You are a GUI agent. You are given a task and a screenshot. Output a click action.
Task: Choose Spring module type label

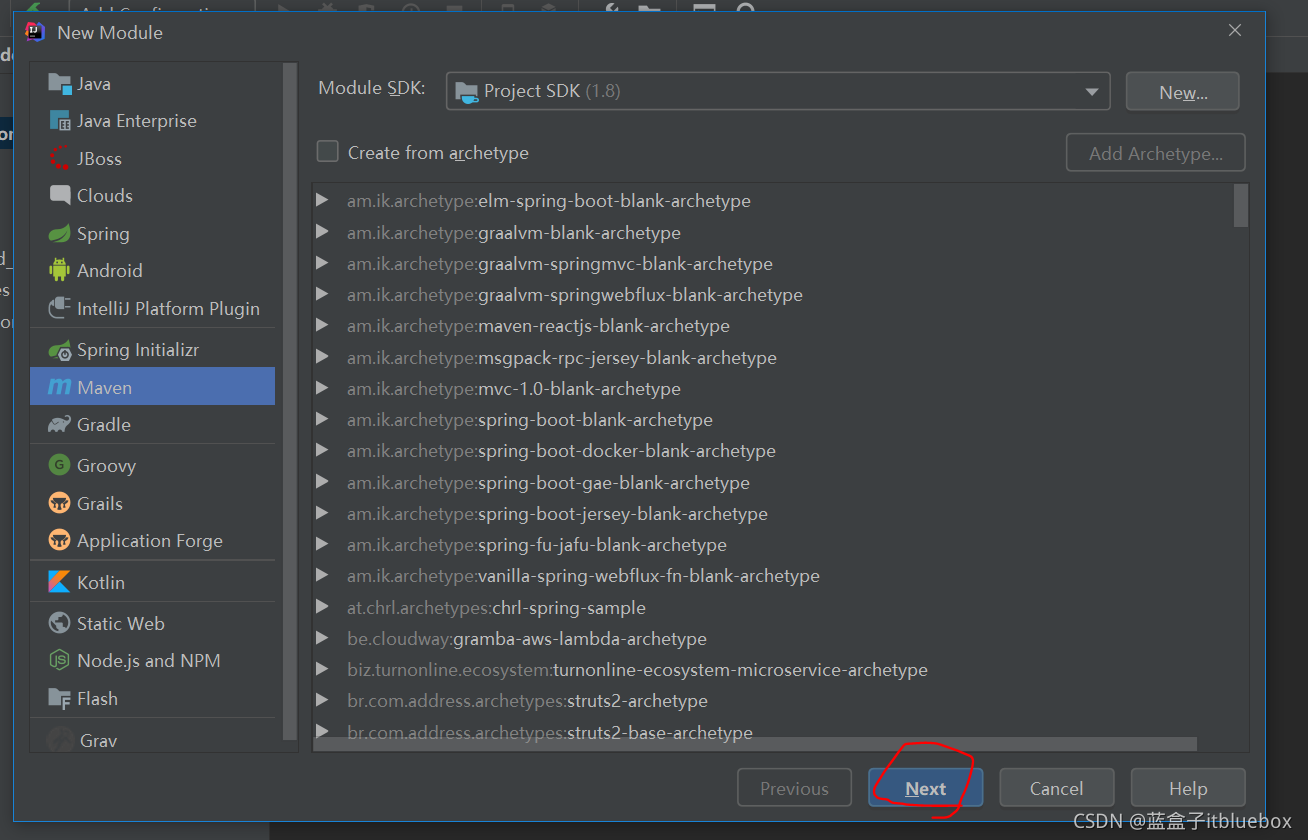(x=103, y=234)
